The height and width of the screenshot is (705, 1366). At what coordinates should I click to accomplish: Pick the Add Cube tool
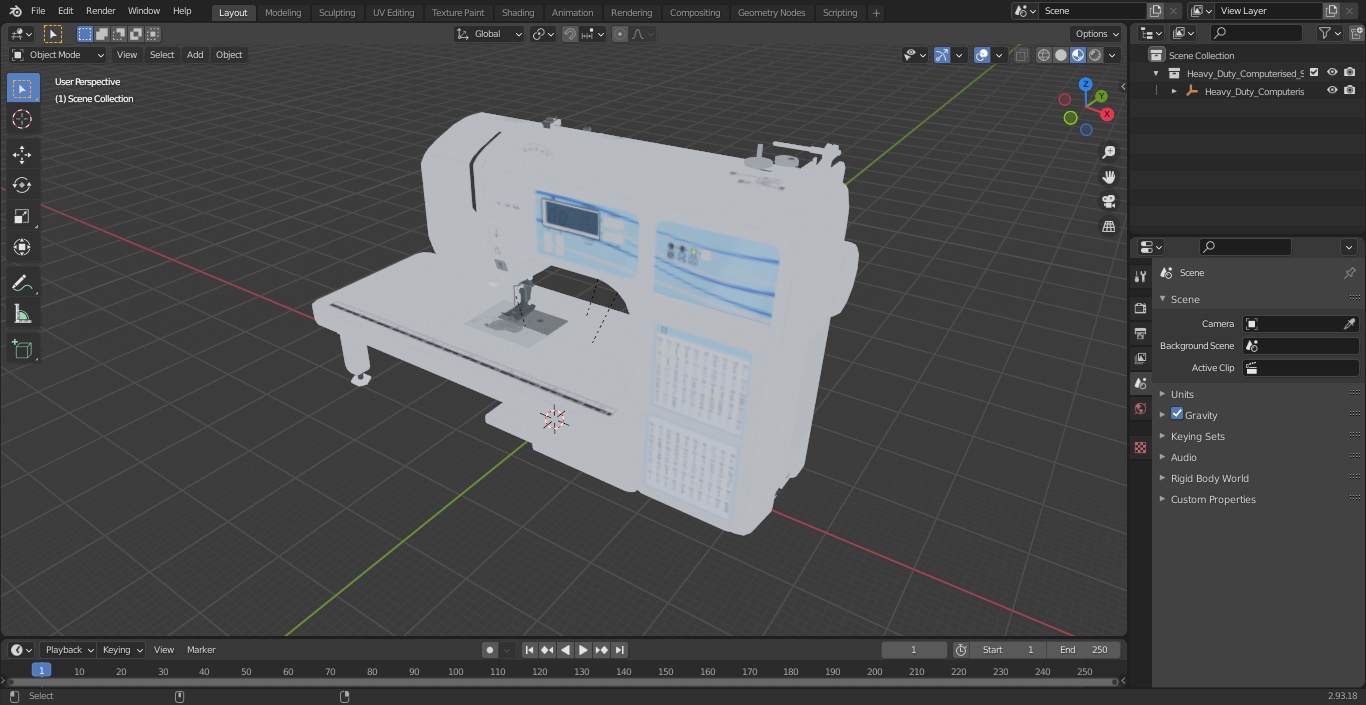click(22, 350)
